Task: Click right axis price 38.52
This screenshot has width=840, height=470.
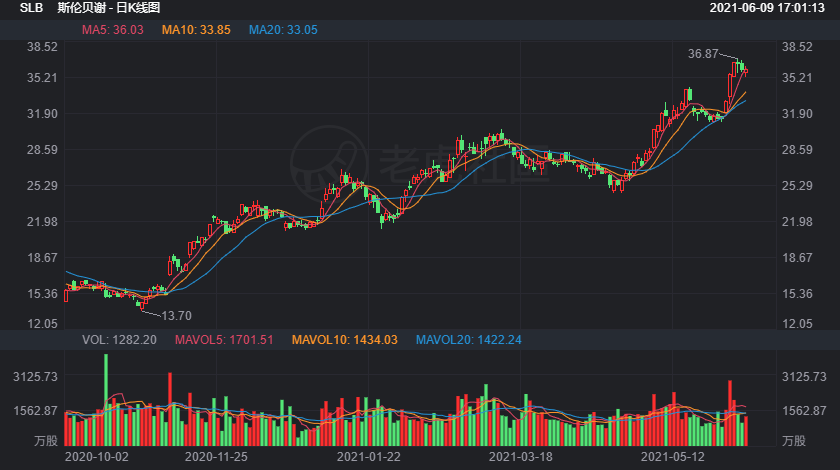Action: coord(797,47)
